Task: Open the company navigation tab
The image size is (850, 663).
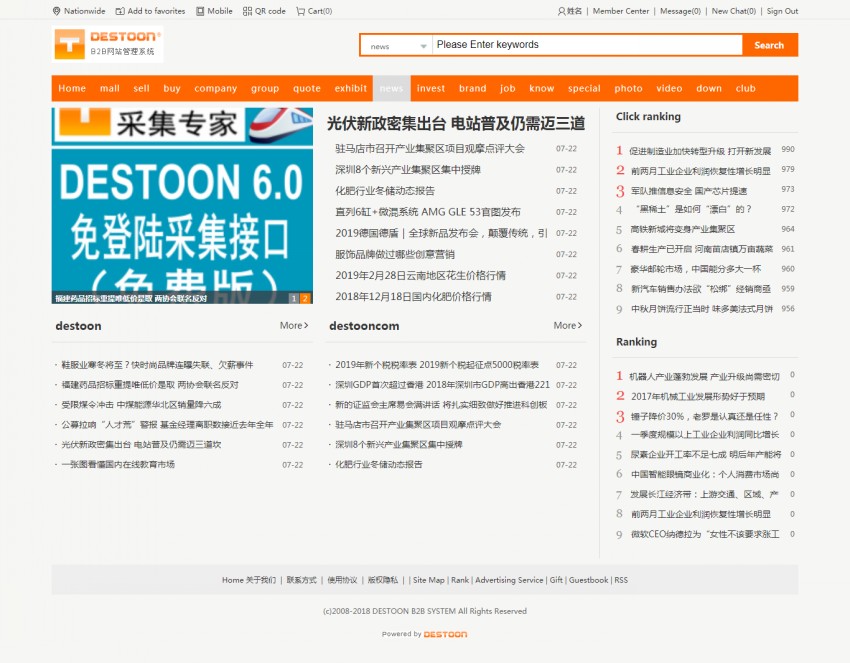Action: click(216, 88)
